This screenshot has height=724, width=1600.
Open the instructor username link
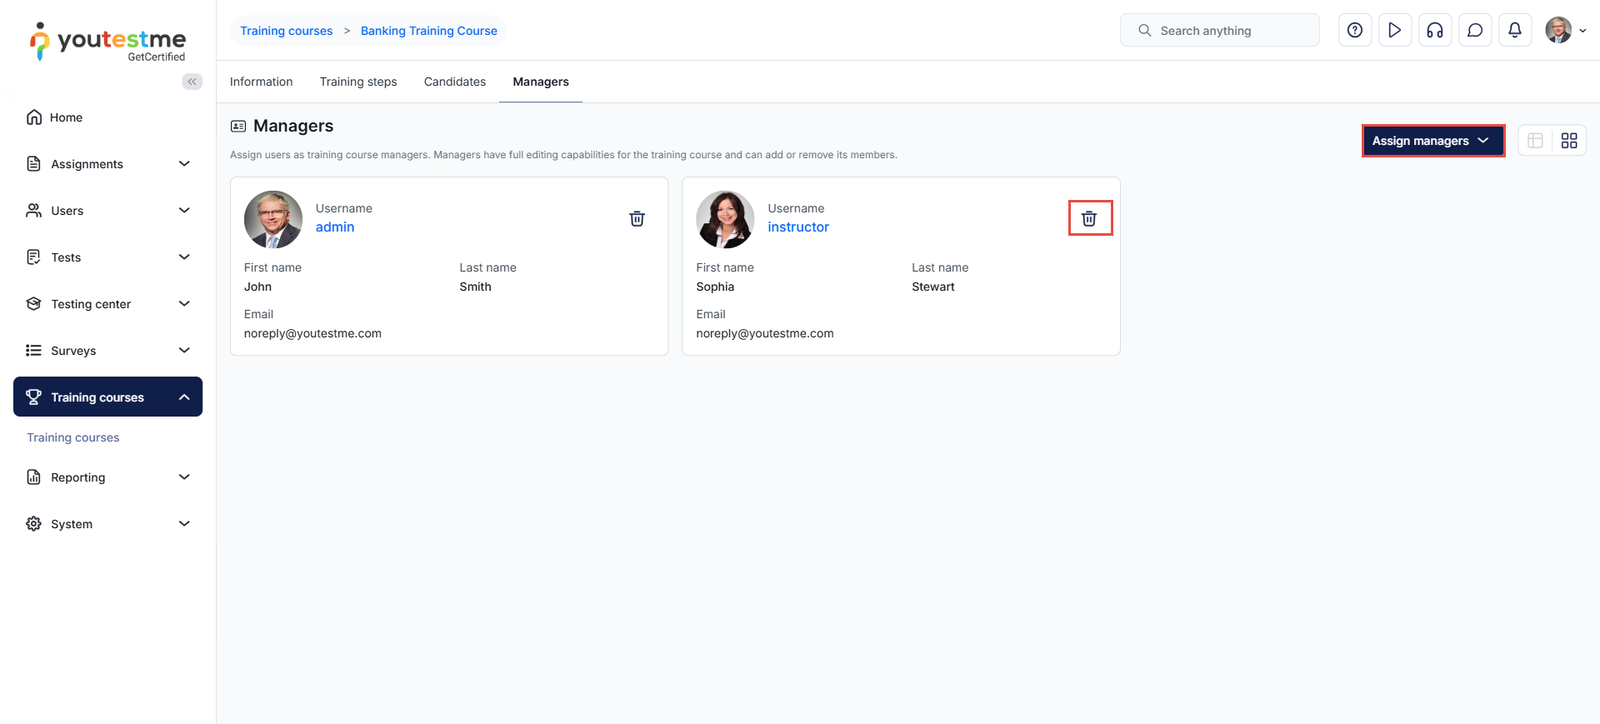[798, 227]
